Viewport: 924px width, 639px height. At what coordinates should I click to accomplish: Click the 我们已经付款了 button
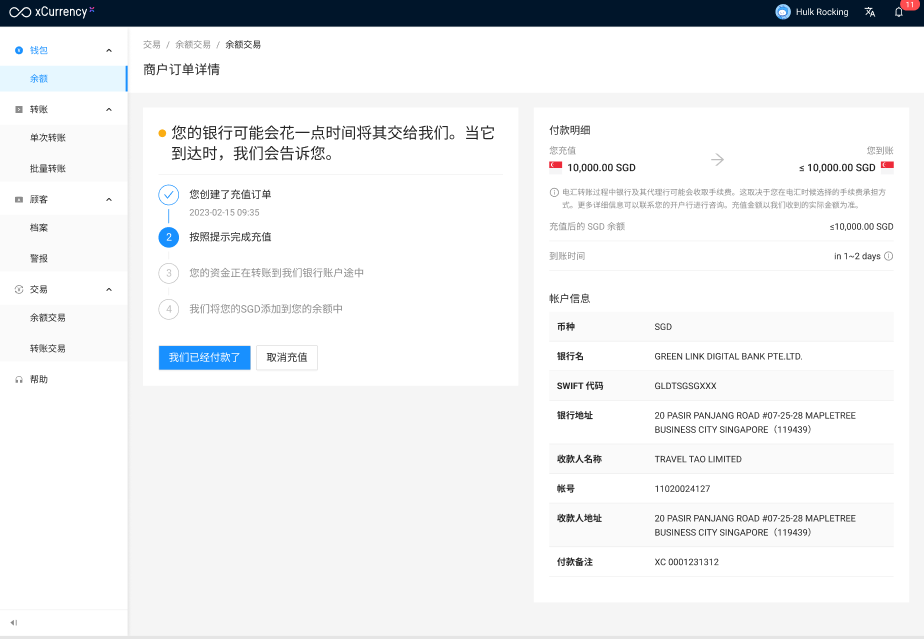point(204,357)
